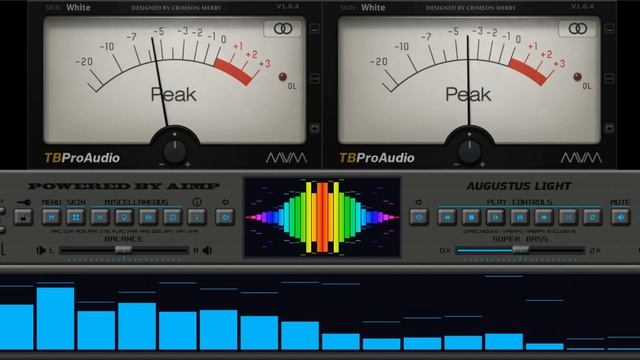This screenshot has height=360, width=640.
Task: Toggle the Repeat button
Action: coord(592,217)
